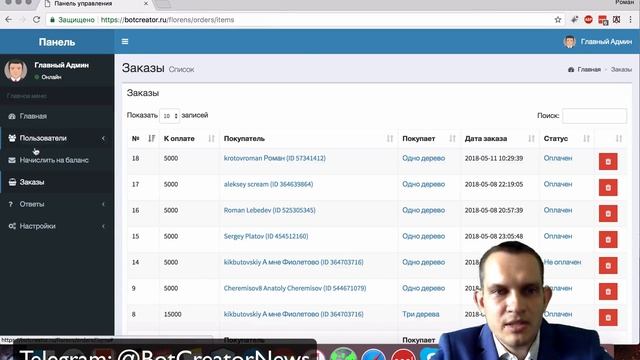640x360 pixels.
Task: Open Главная in sidebar
Action: (57, 116)
